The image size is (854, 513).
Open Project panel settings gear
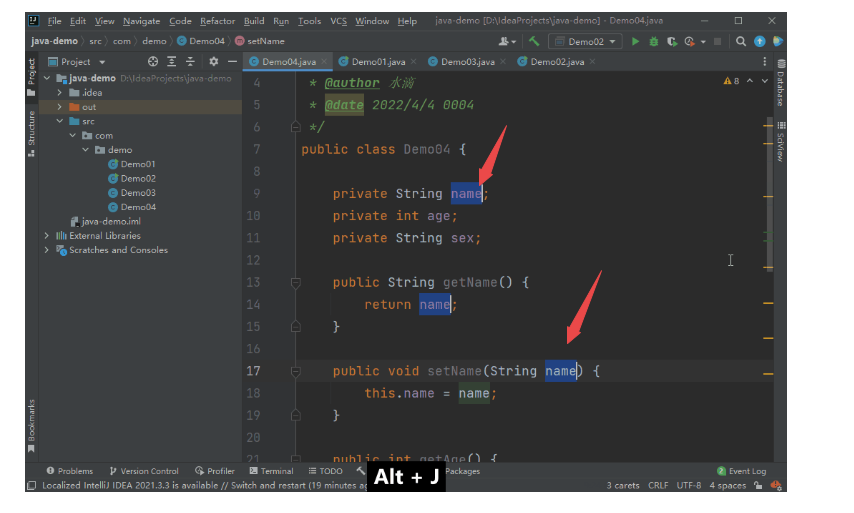point(214,62)
